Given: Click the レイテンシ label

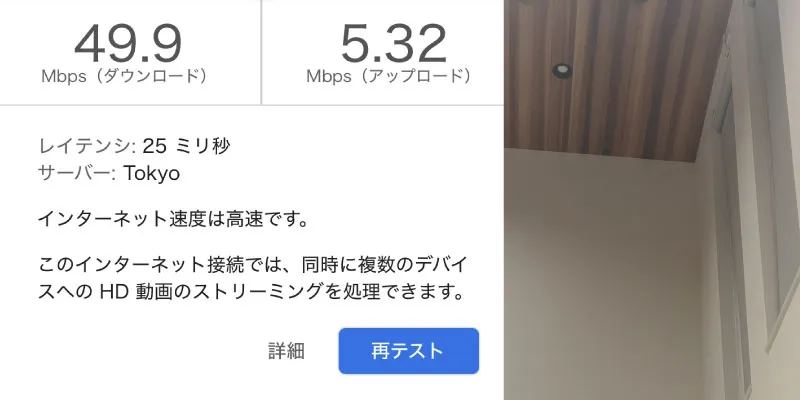Looking at the screenshot, I should (87, 146).
